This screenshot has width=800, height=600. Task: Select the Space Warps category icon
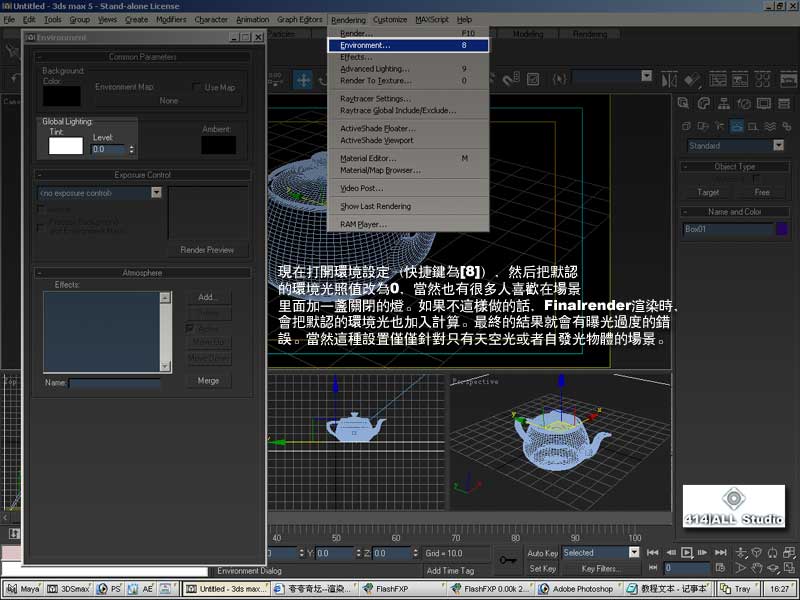click(x=770, y=126)
